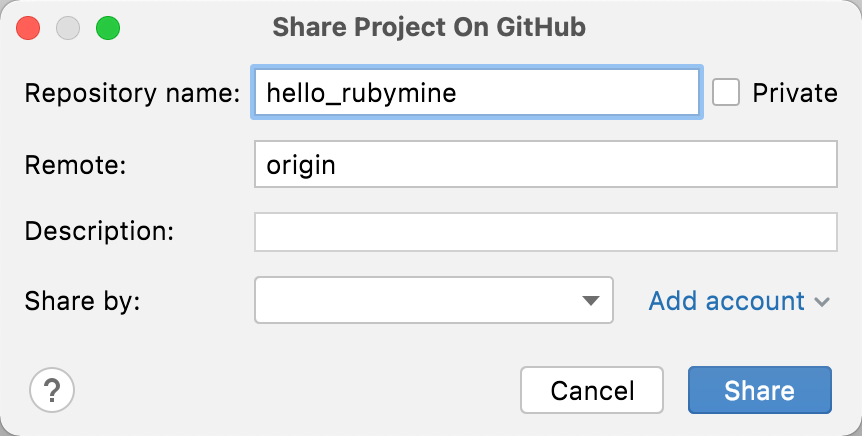Click the Private checkbox label text
The image size is (862, 436).
[x=794, y=93]
